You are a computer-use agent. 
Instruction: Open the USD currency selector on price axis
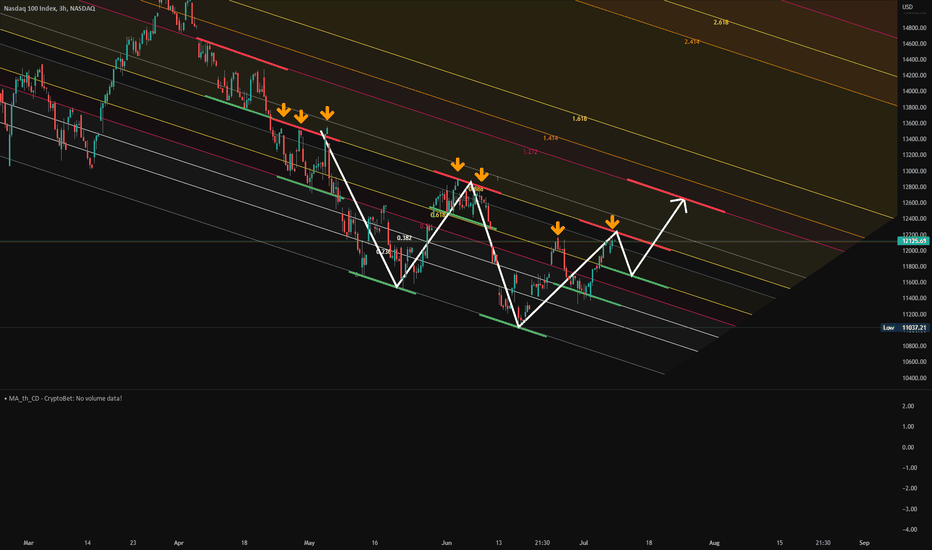point(907,7)
